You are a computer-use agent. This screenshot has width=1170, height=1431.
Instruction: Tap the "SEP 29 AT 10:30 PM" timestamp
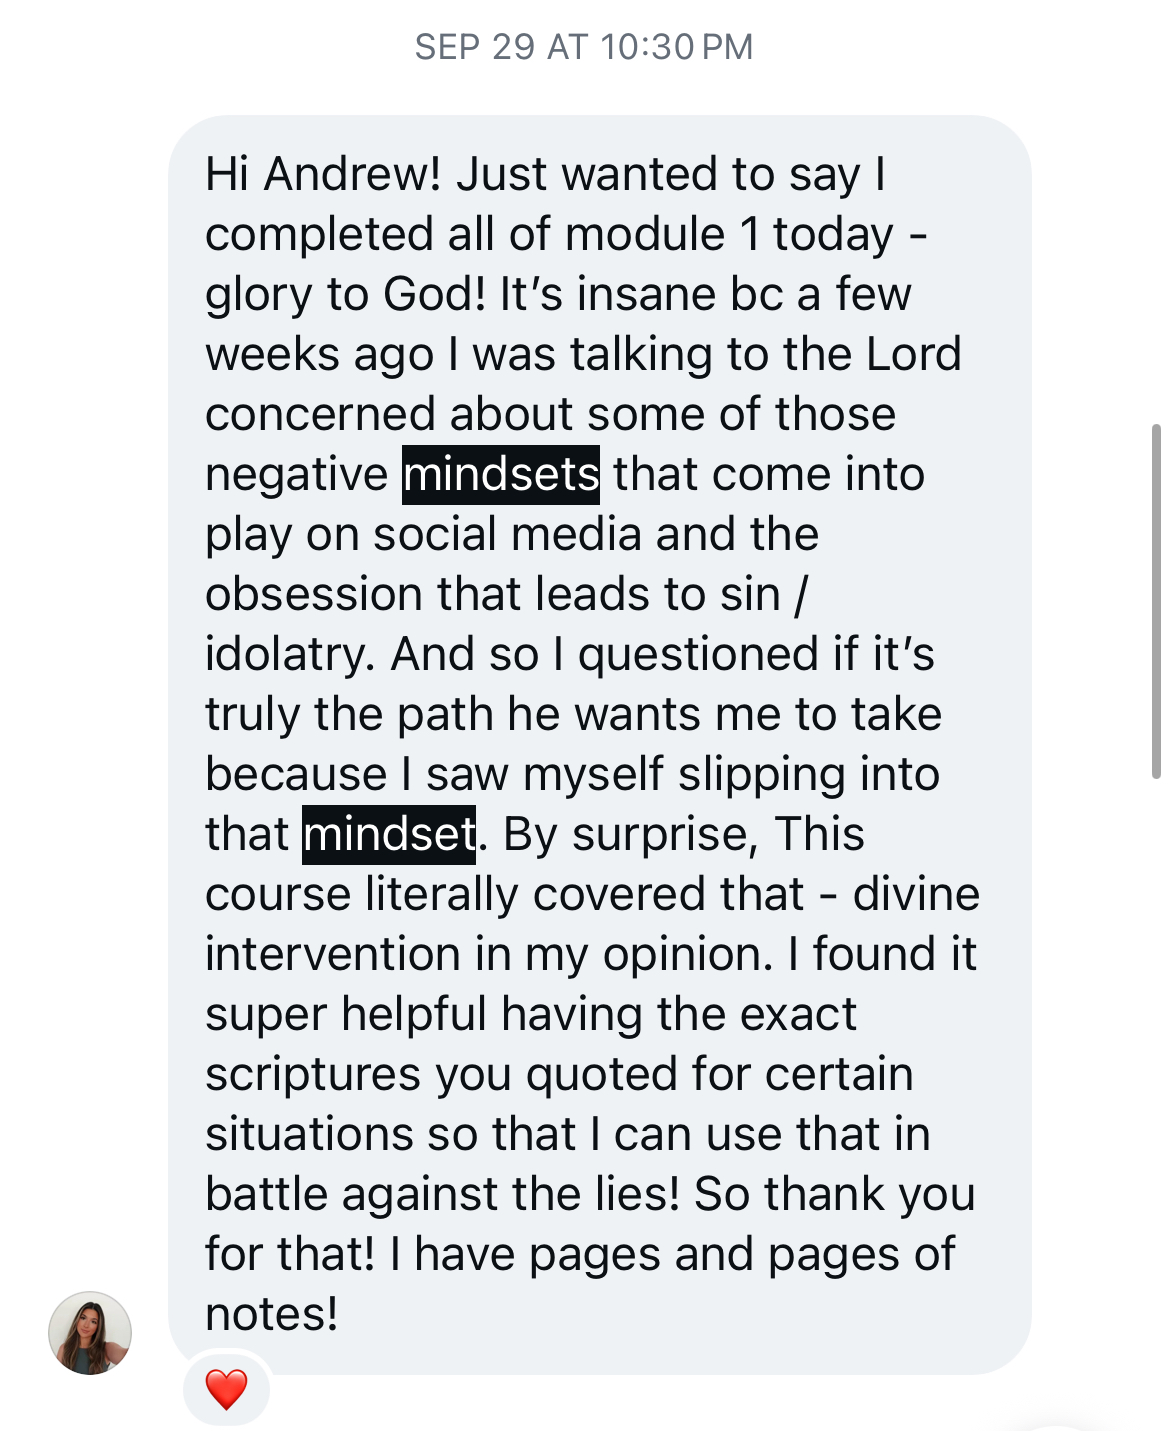(584, 47)
